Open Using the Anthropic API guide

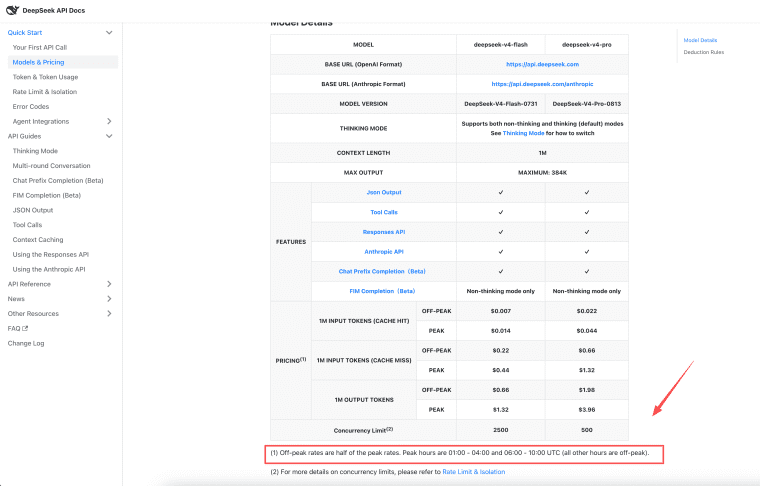(x=48, y=269)
